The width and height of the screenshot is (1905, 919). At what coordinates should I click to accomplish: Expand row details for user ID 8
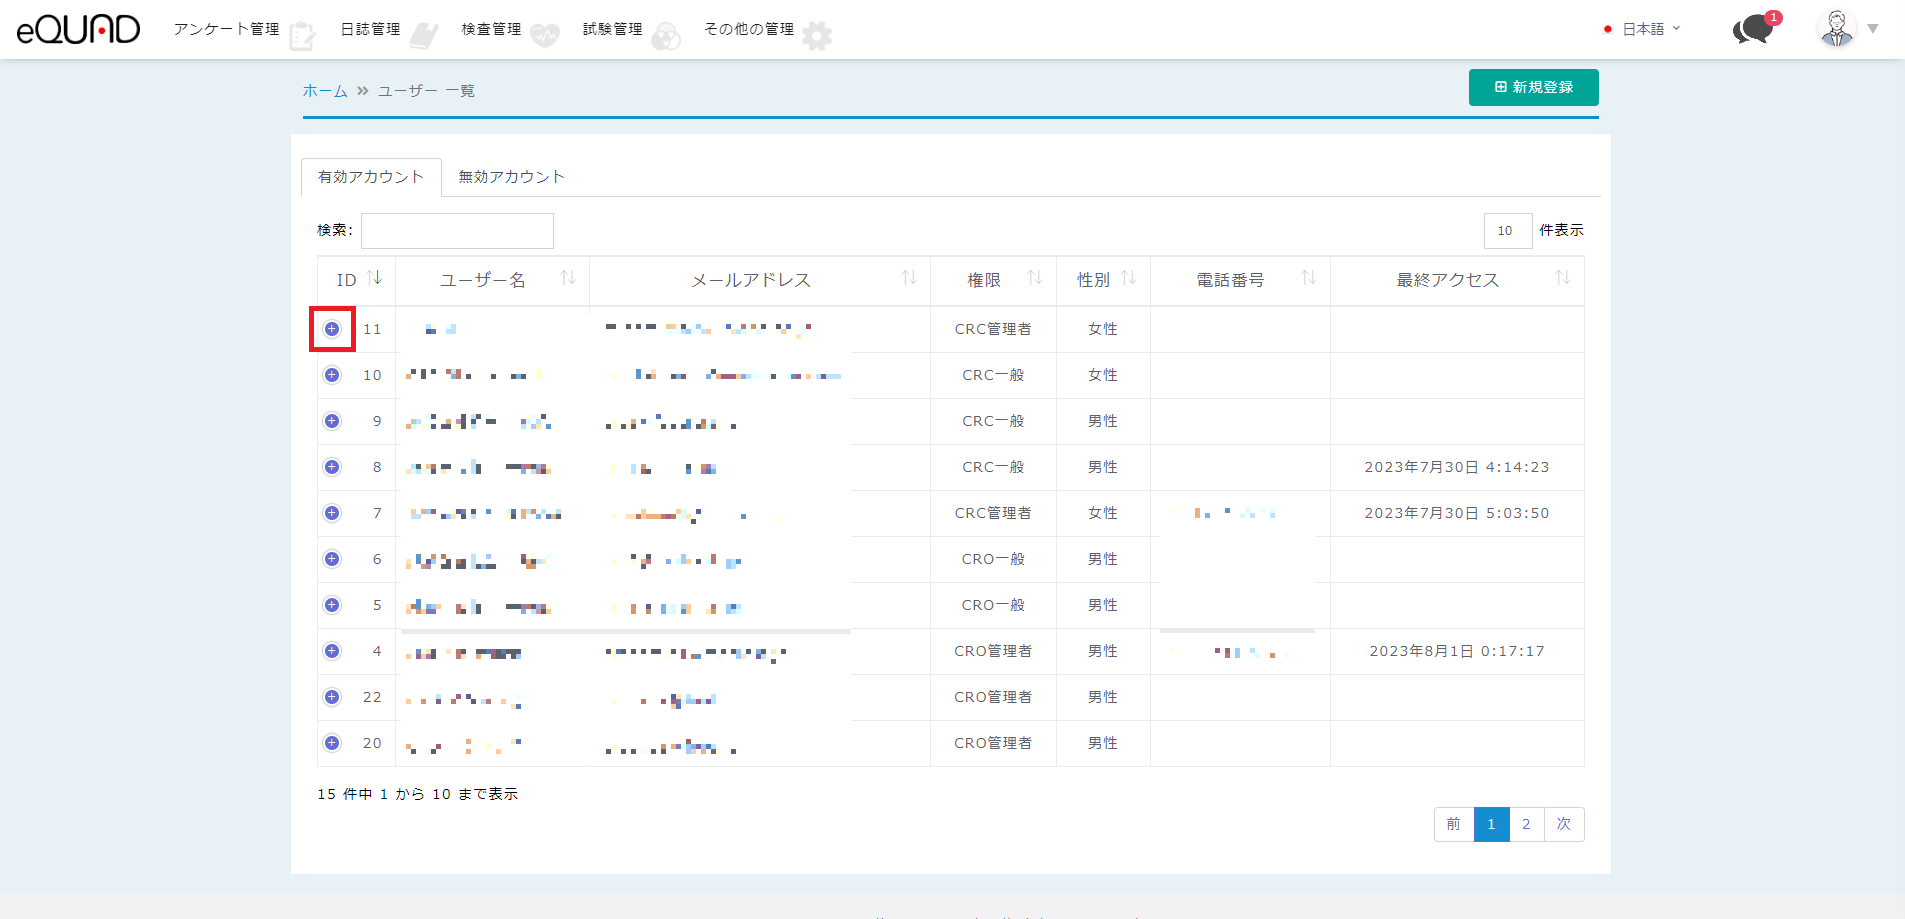(x=332, y=467)
